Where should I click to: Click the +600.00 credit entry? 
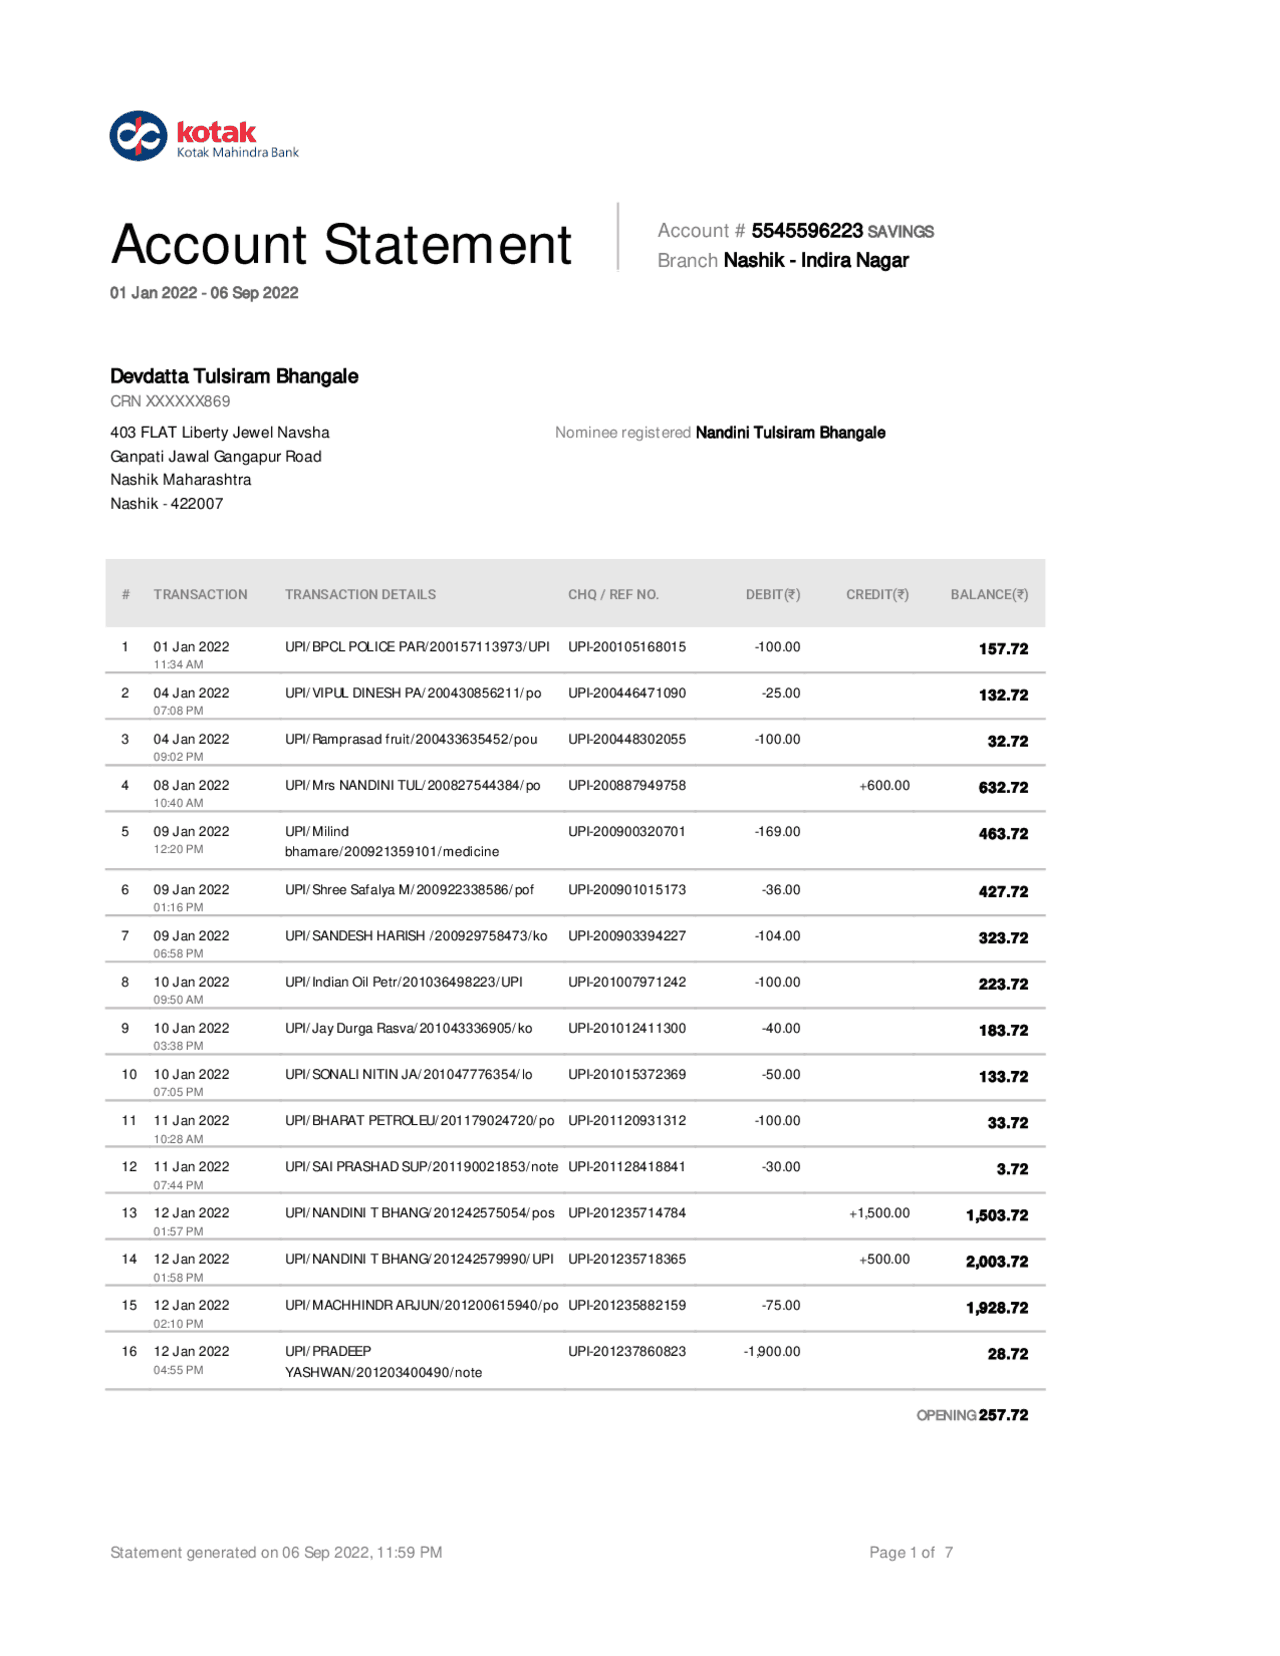pos(884,785)
